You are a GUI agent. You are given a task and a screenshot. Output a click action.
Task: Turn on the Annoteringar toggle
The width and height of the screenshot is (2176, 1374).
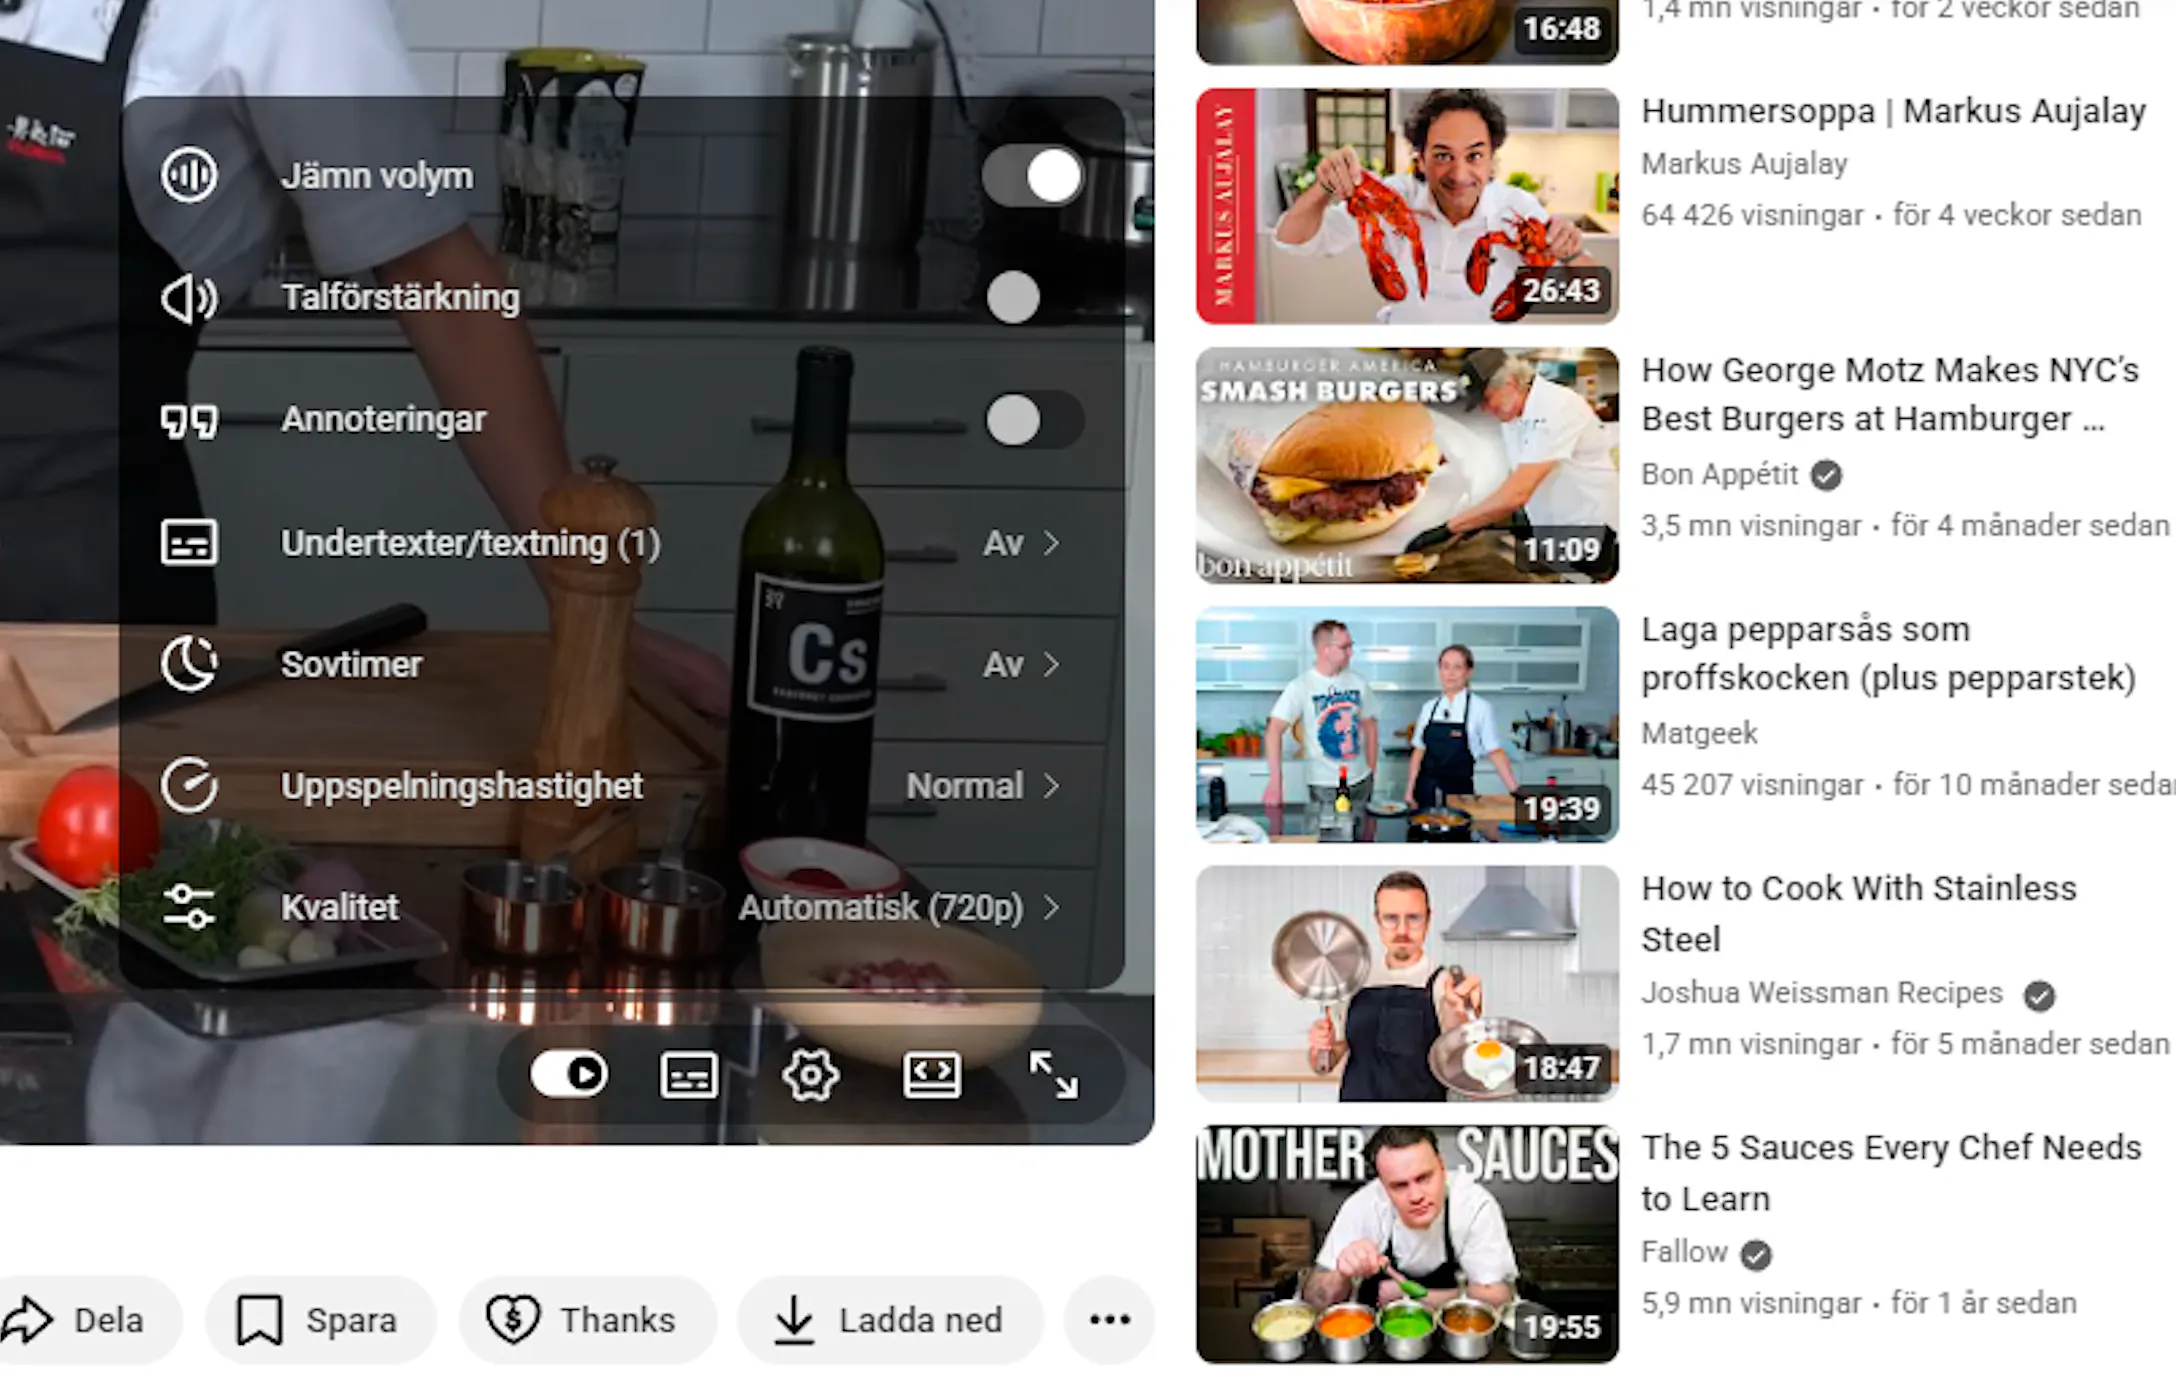point(1033,420)
